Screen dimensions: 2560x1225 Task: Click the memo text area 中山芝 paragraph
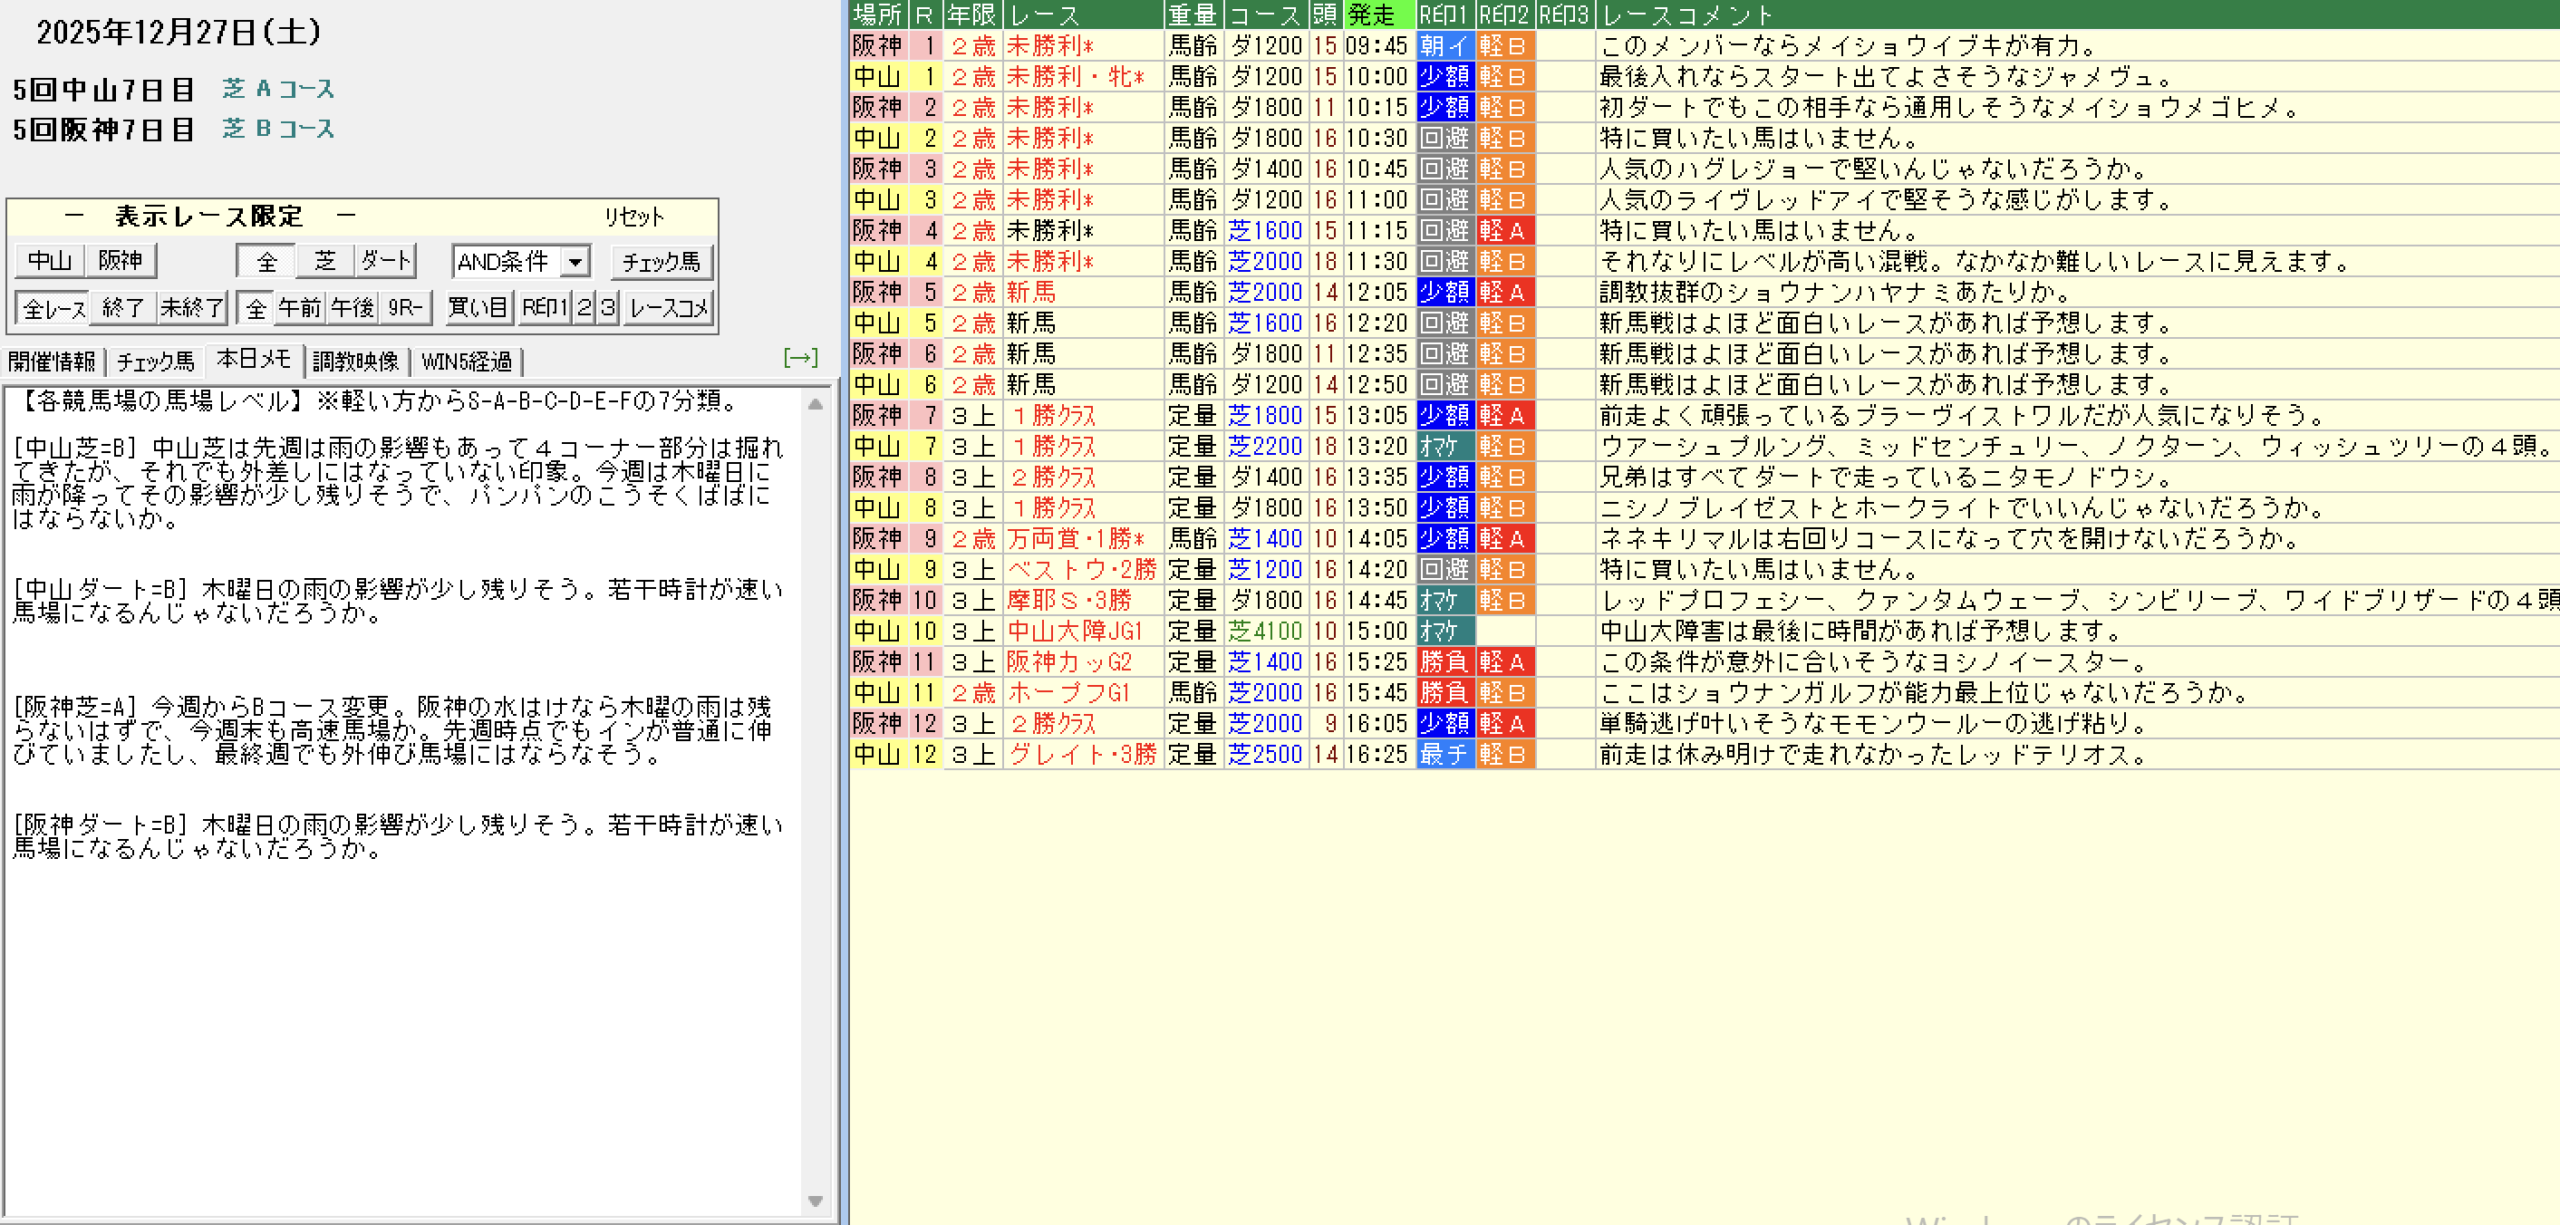pyautogui.click(x=396, y=483)
